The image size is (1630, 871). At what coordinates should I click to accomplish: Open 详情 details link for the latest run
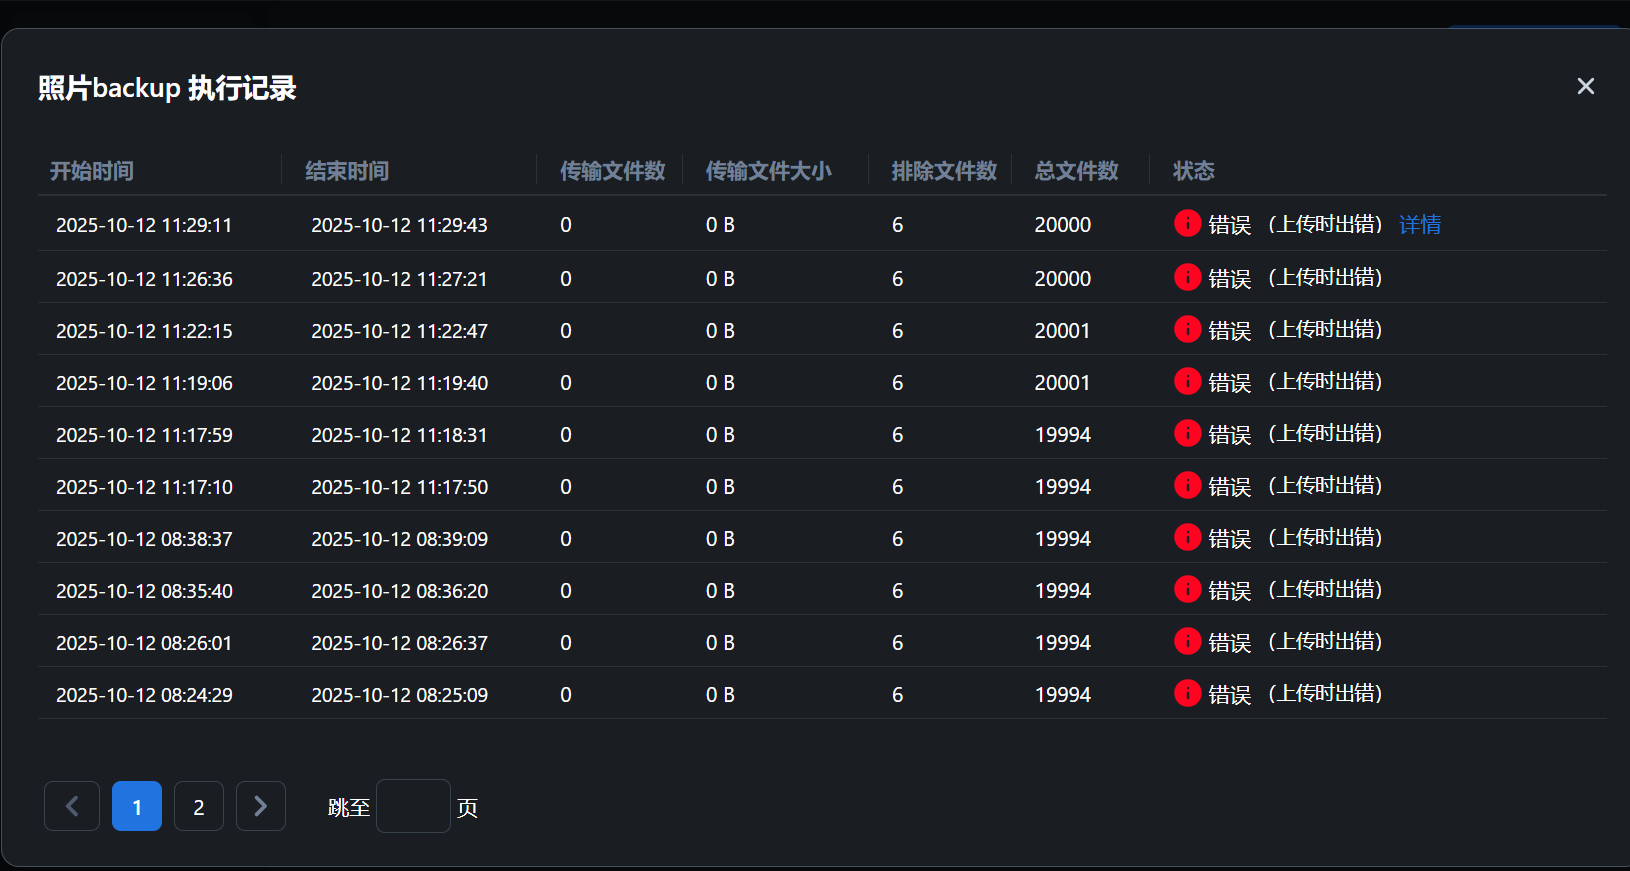(1419, 224)
